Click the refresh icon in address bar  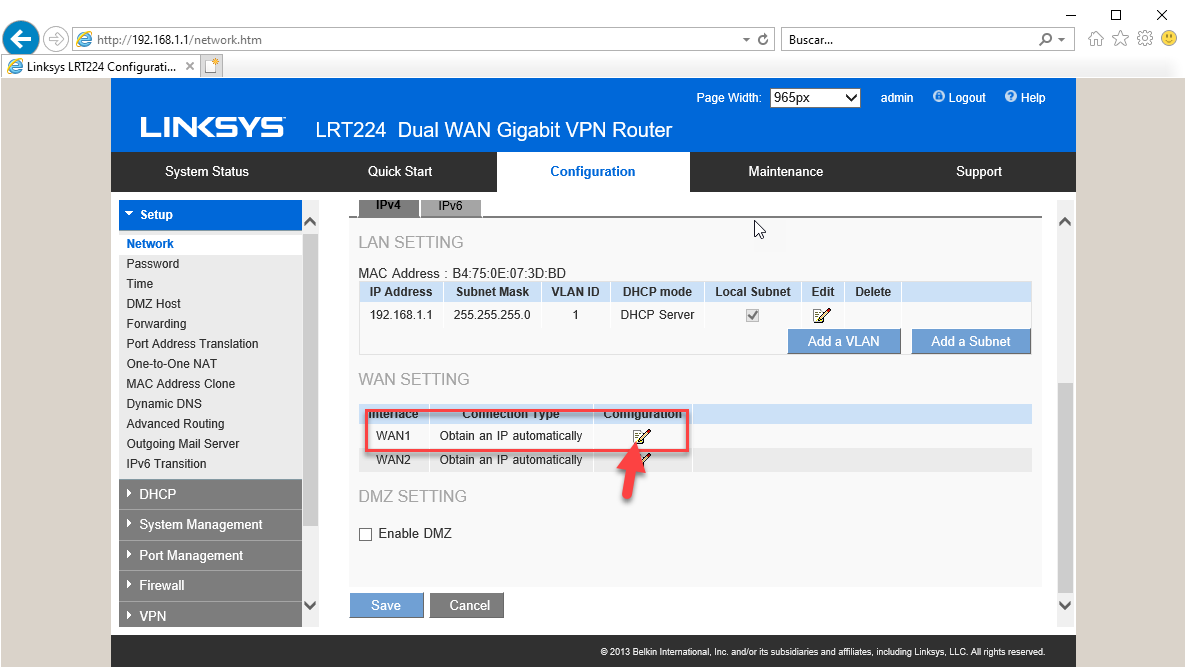point(764,40)
